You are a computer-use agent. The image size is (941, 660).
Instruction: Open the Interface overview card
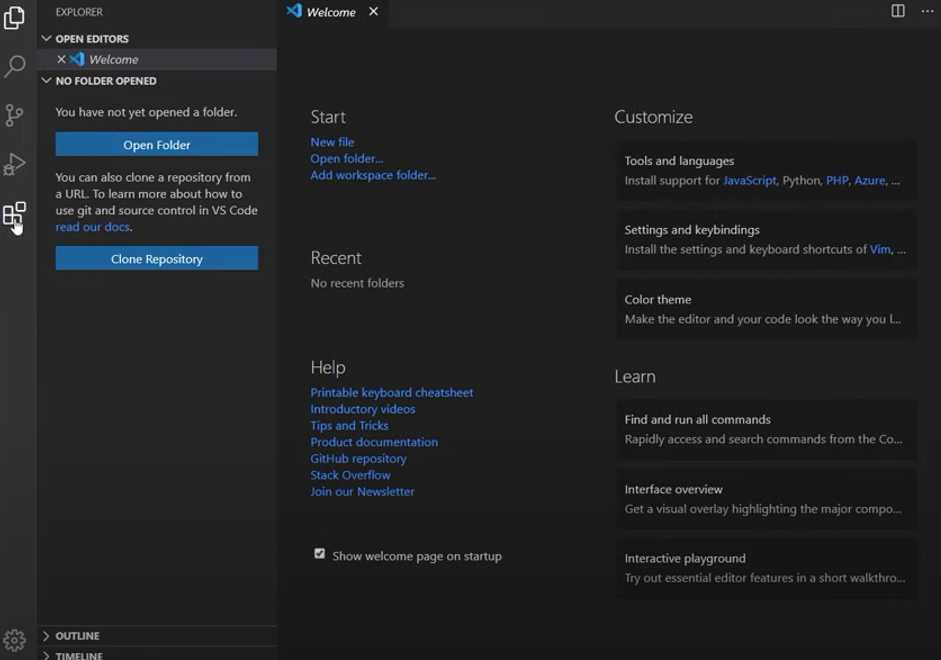(x=766, y=499)
